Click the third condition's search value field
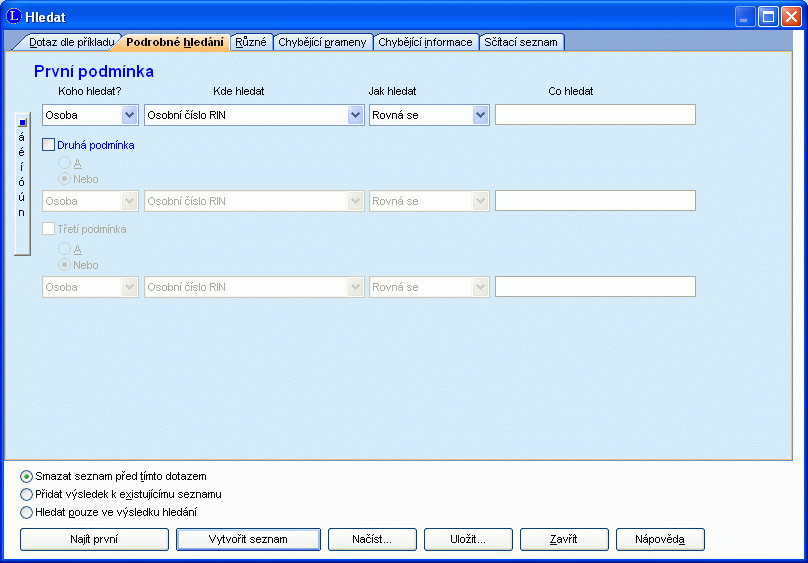The width and height of the screenshot is (808, 563). (x=595, y=287)
